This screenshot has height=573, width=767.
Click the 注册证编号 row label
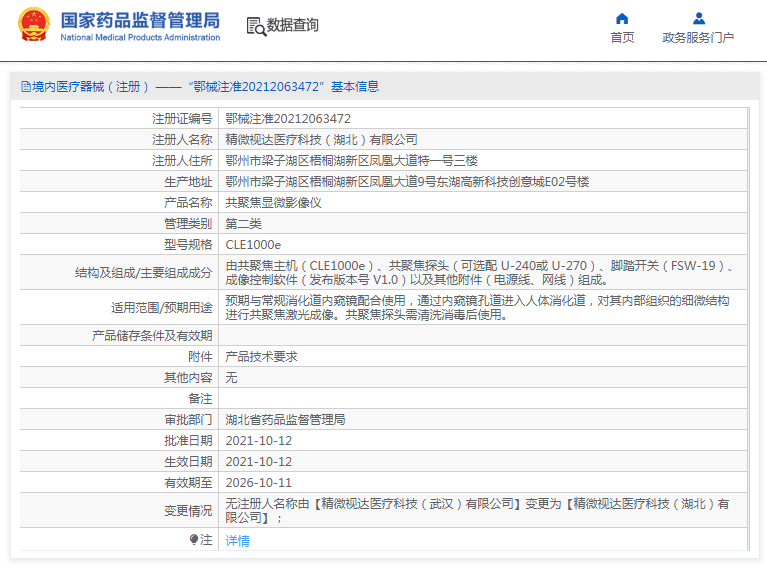(182, 118)
